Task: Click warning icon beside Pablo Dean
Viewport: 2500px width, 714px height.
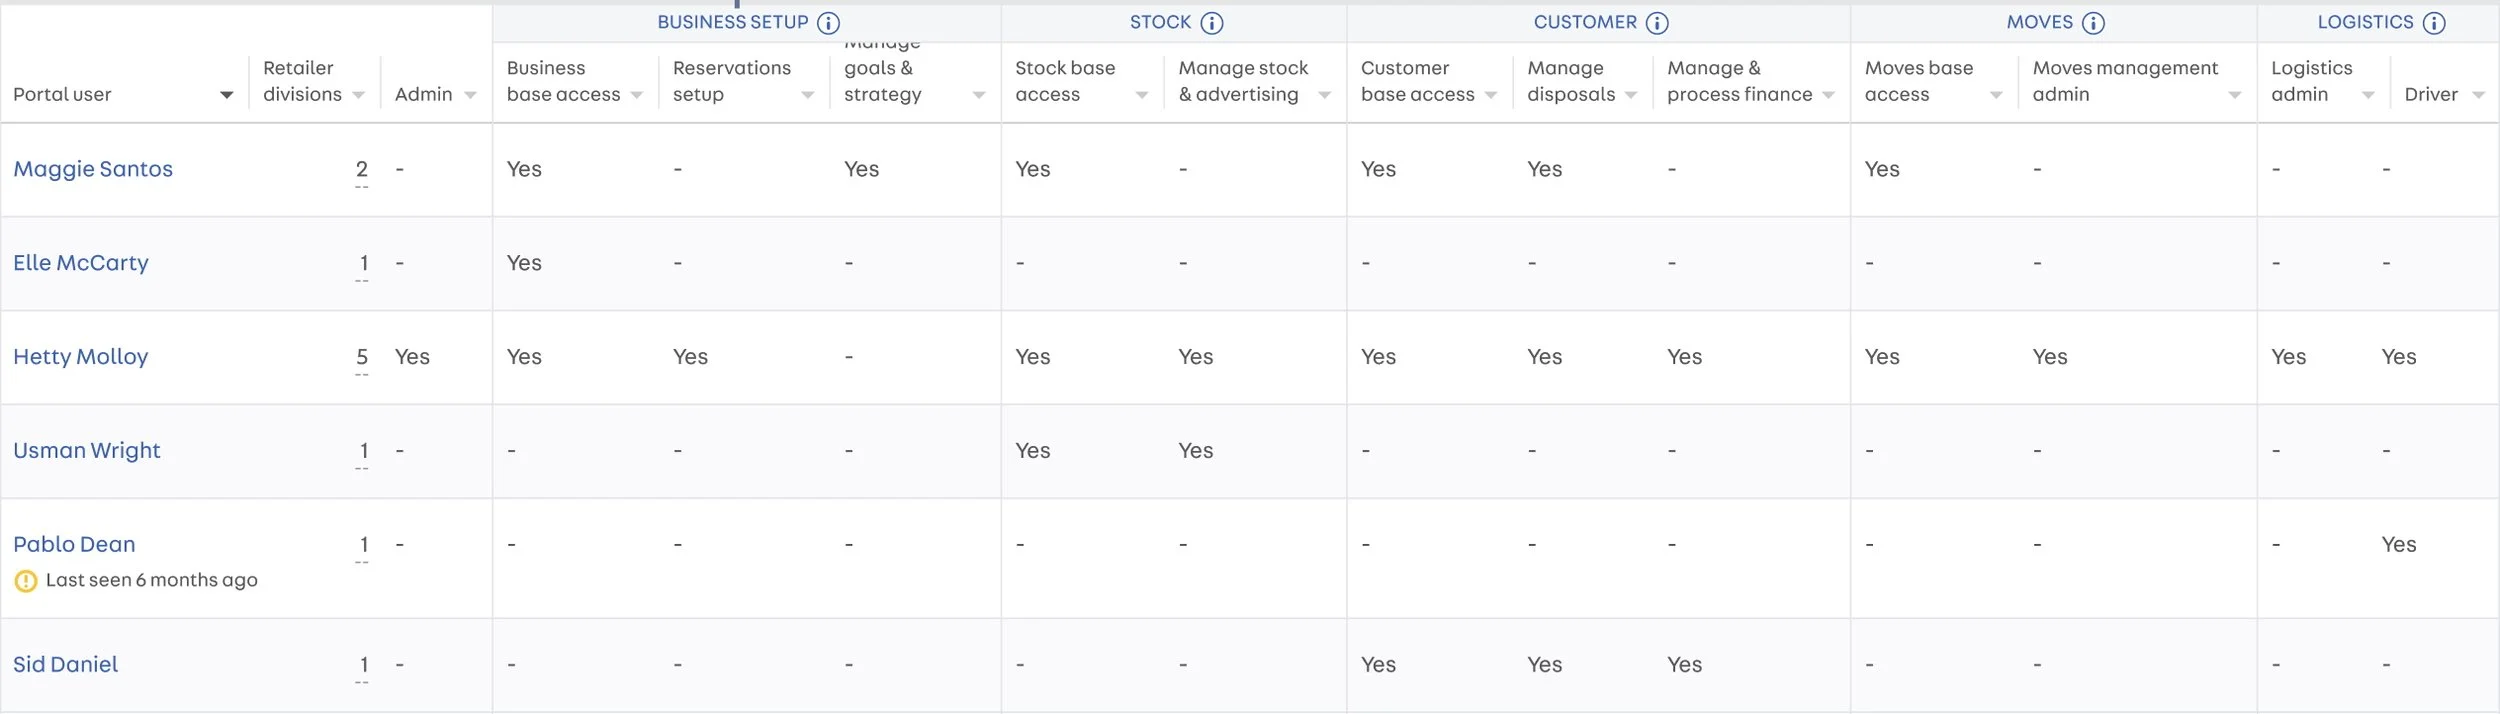Action: point(26,581)
